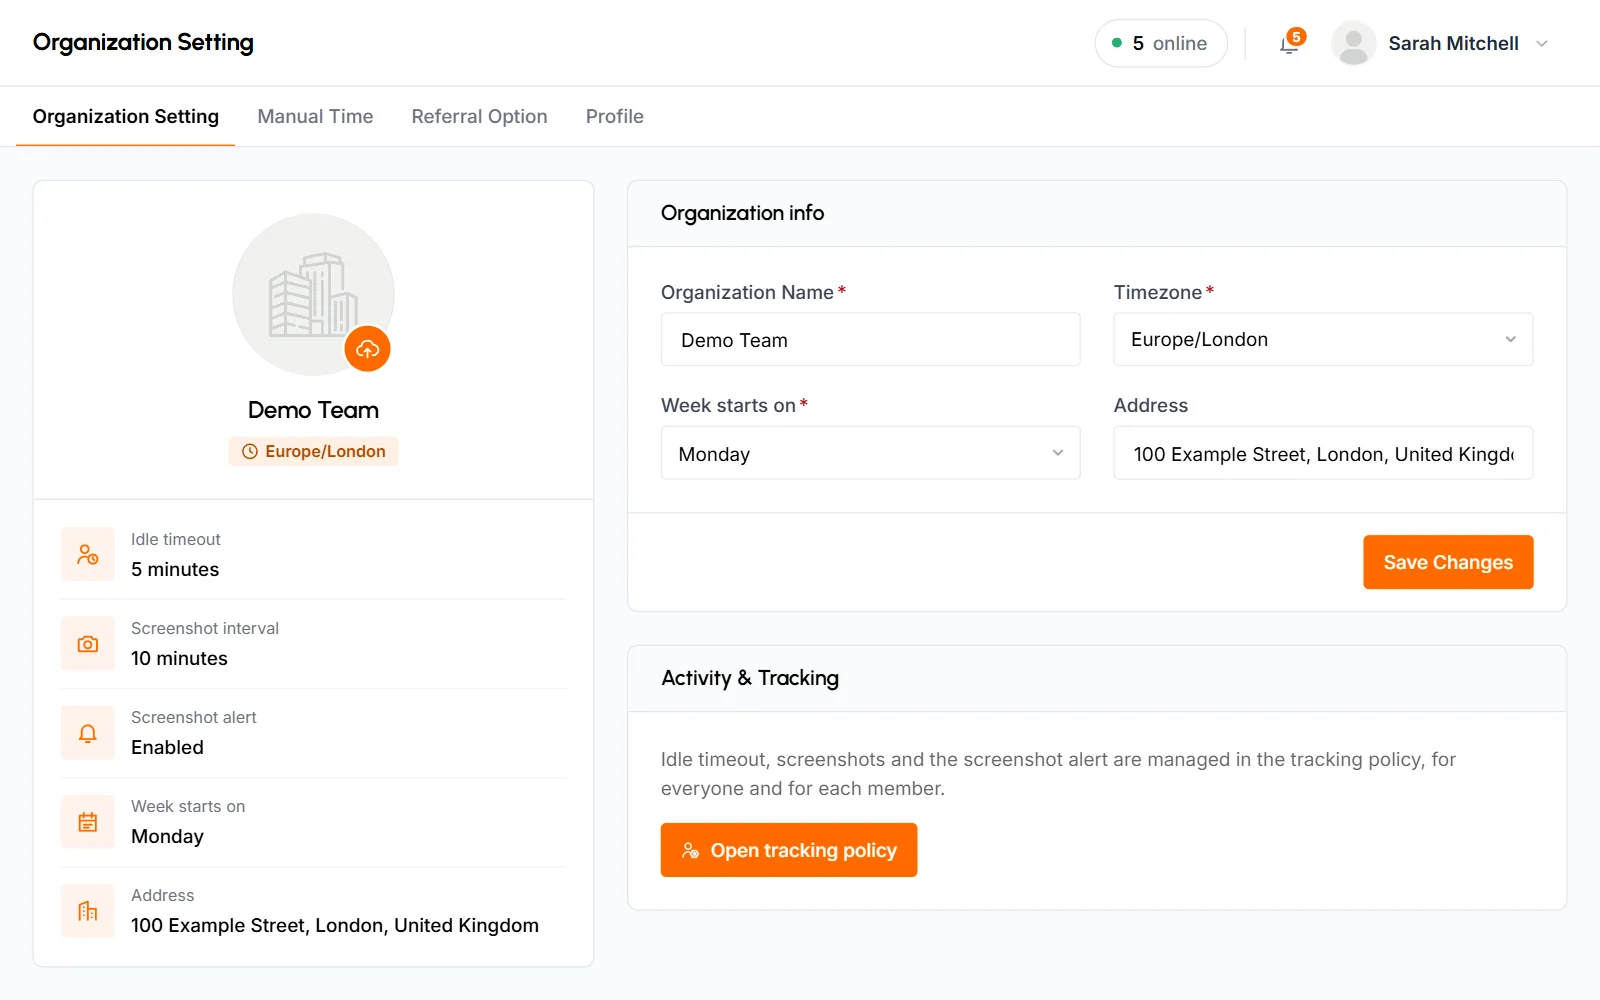The height and width of the screenshot is (1000, 1600).
Task: Click the Sarah Mitchell user name
Action: click(x=1453, y=43)
